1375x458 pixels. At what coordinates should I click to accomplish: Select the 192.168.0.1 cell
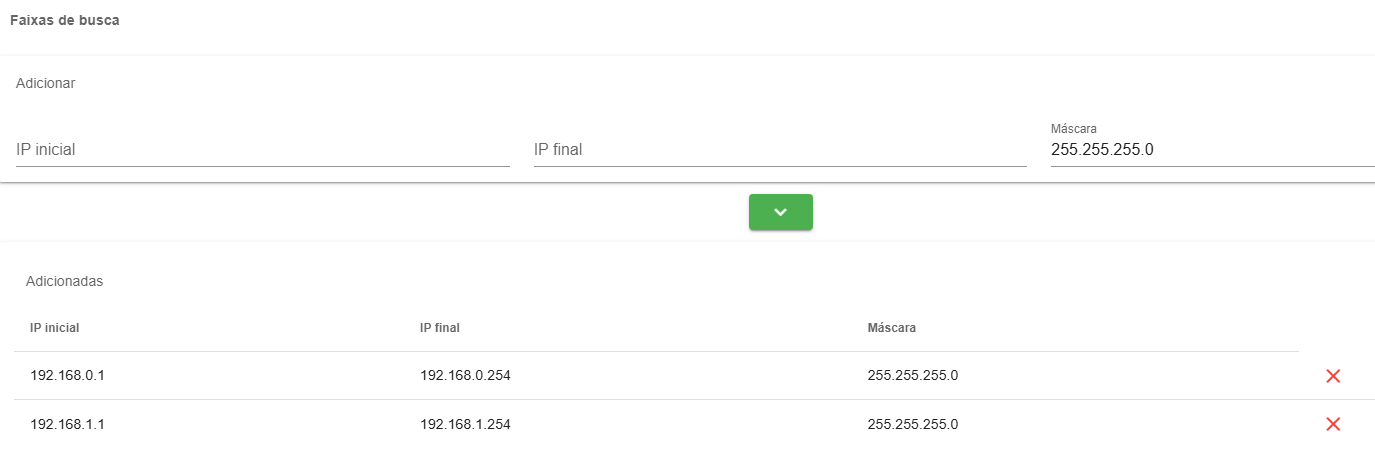pyautogui.click(x=68, y=376)
